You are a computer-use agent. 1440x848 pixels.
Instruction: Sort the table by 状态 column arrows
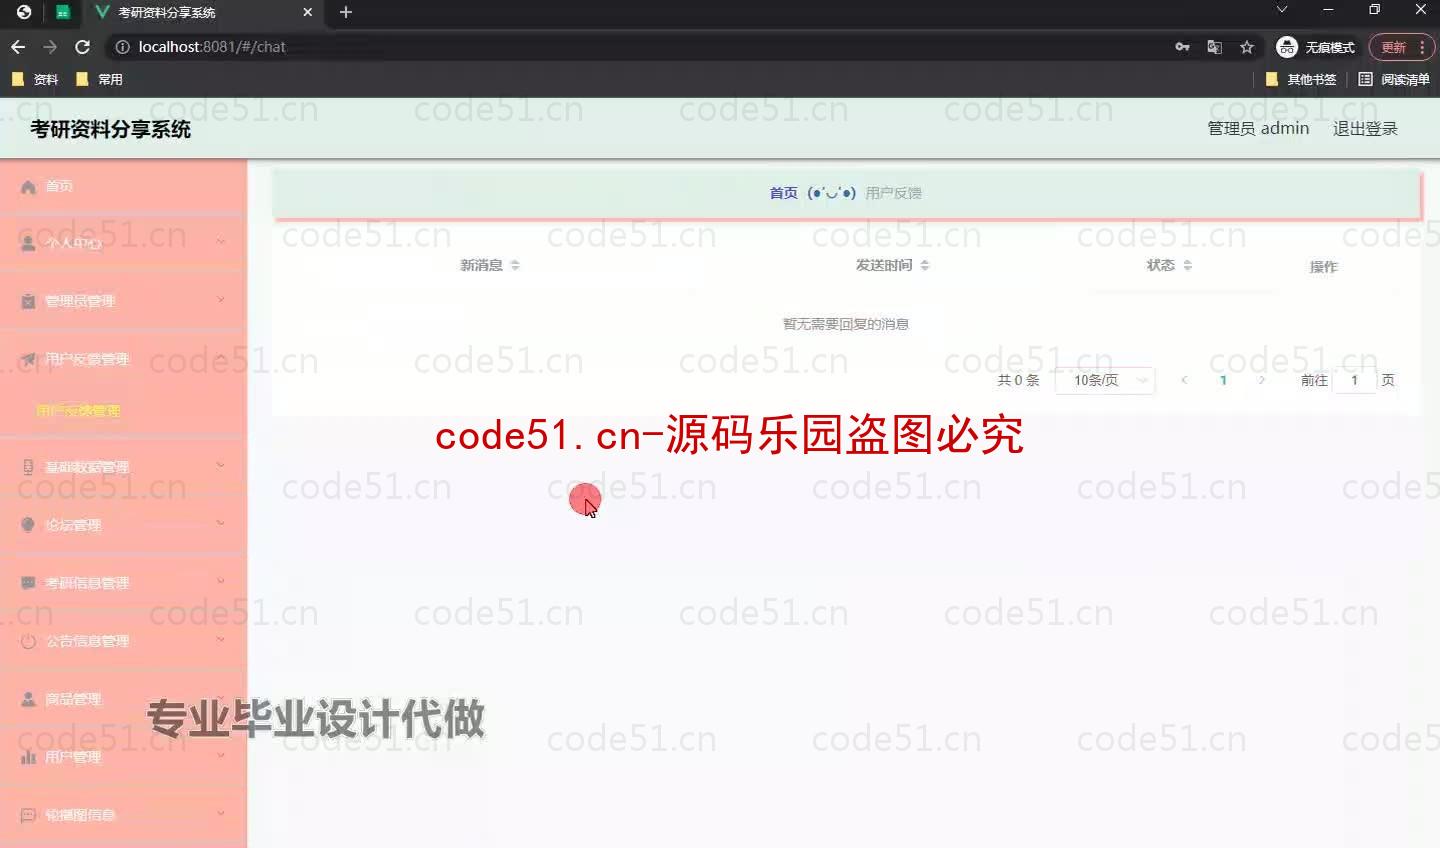coord(1187,265)
